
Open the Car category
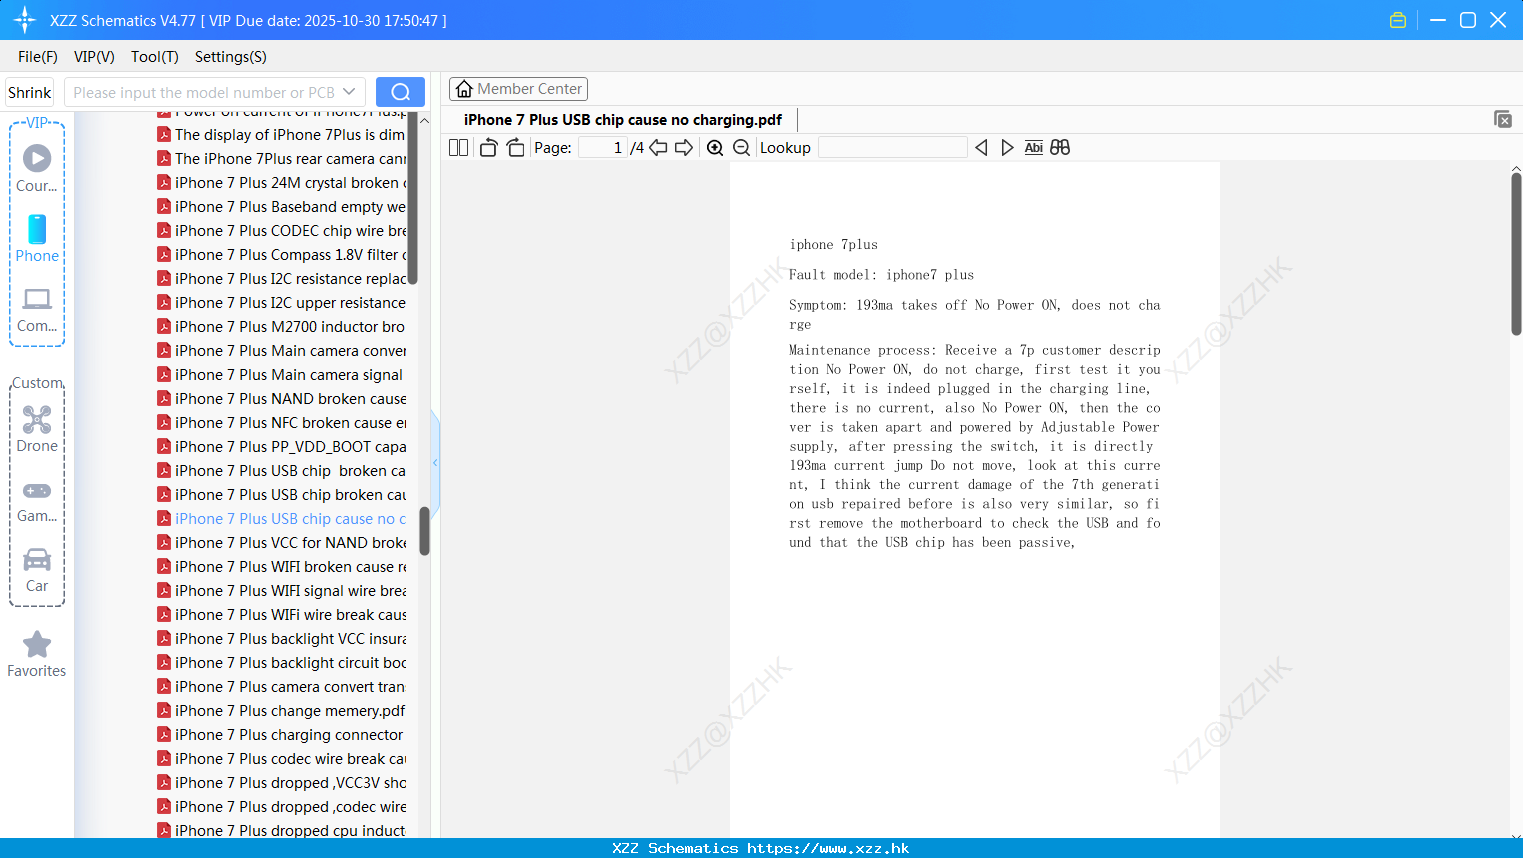click(x=37, y=570)
